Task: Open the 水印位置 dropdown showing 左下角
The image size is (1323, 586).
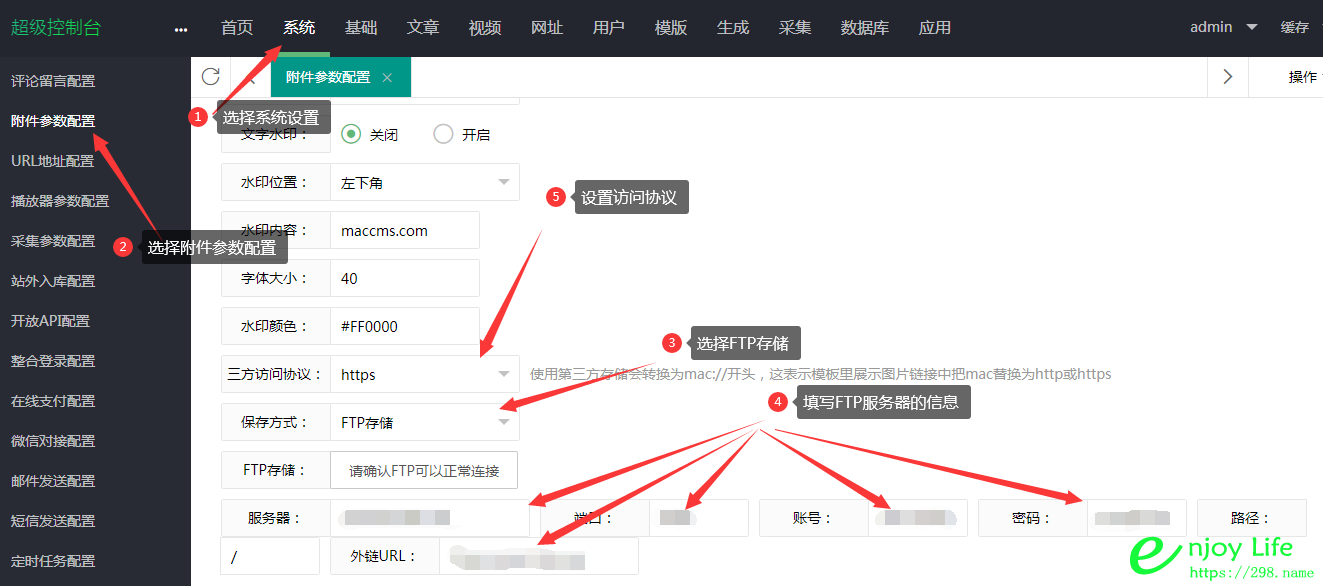Action: pos(424,182)
